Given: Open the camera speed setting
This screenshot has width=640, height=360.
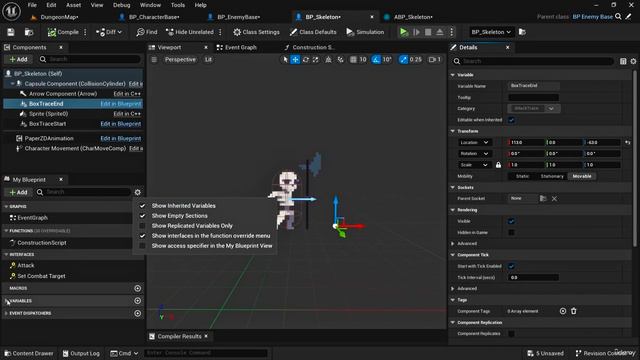Looking at the screenshot, I should point(435,60).
